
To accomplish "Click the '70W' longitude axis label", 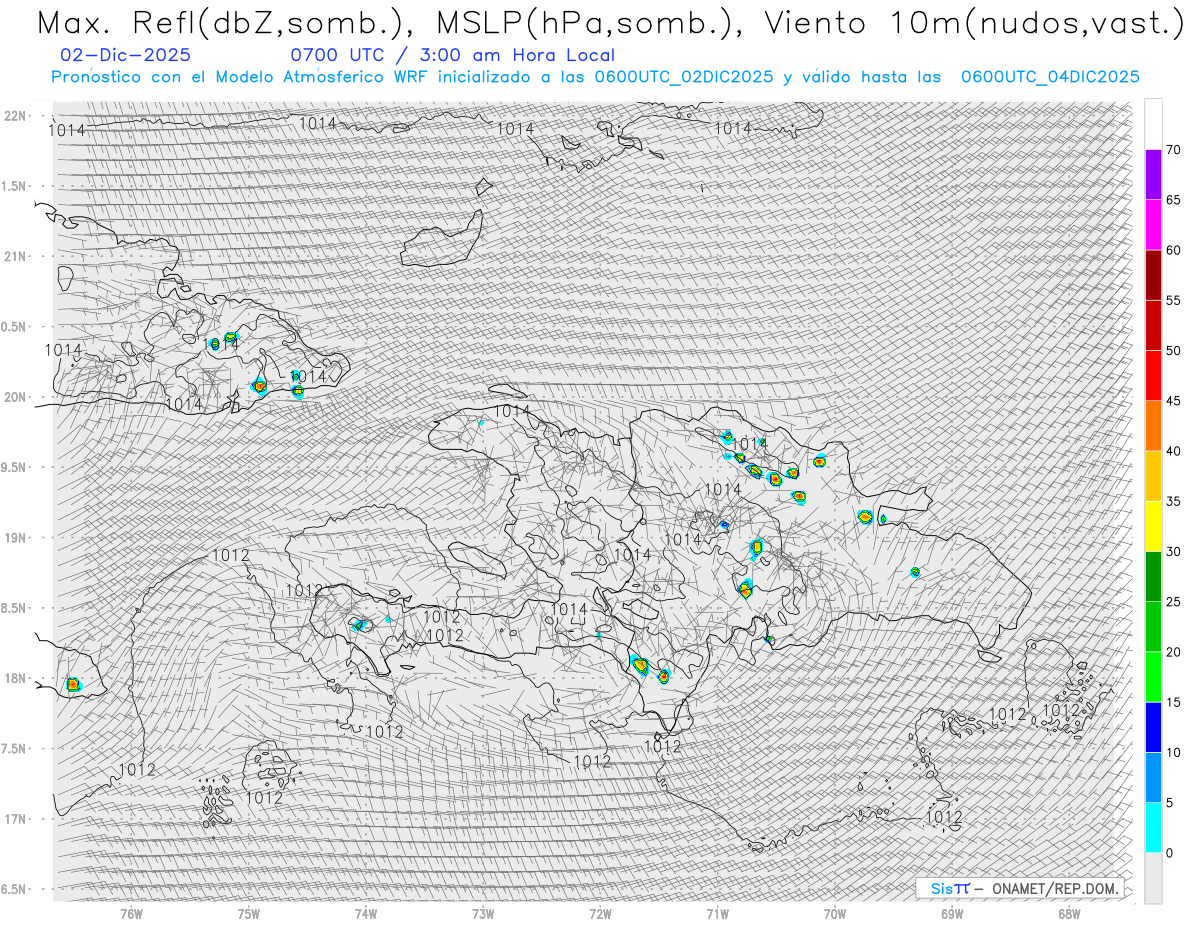I will [835, 912].
